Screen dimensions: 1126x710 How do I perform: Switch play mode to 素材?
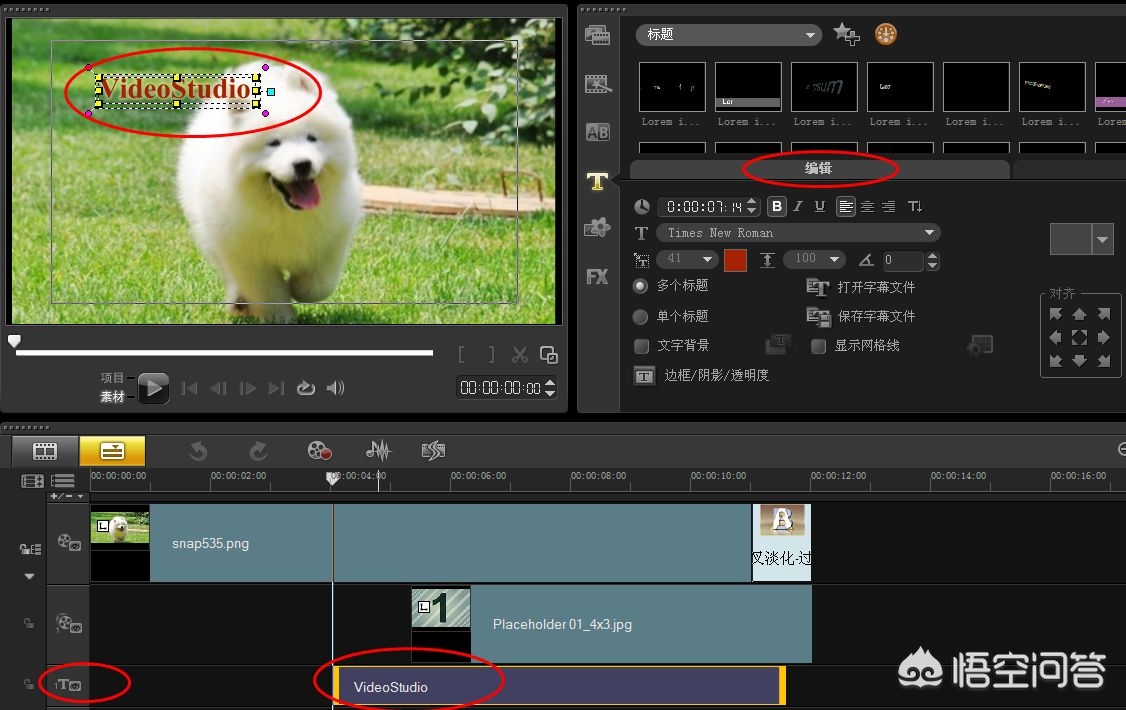tap(112, 396)
